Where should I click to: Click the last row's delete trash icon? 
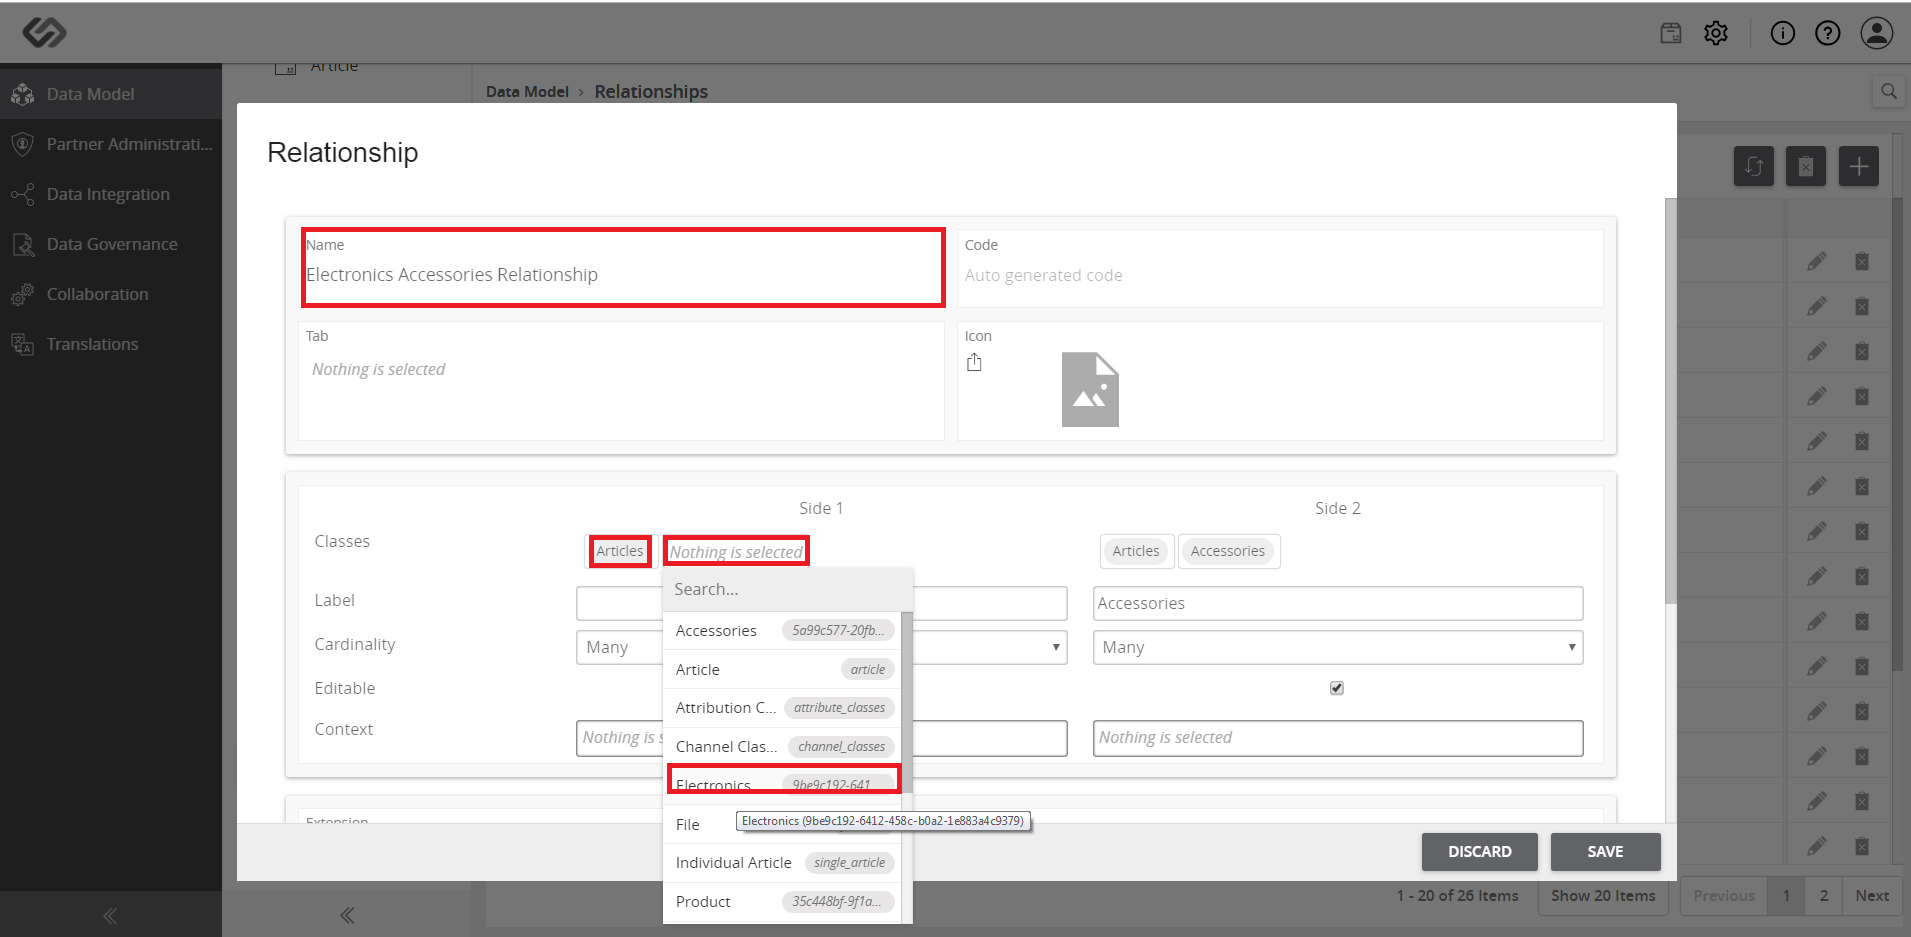coord(1862,846)
